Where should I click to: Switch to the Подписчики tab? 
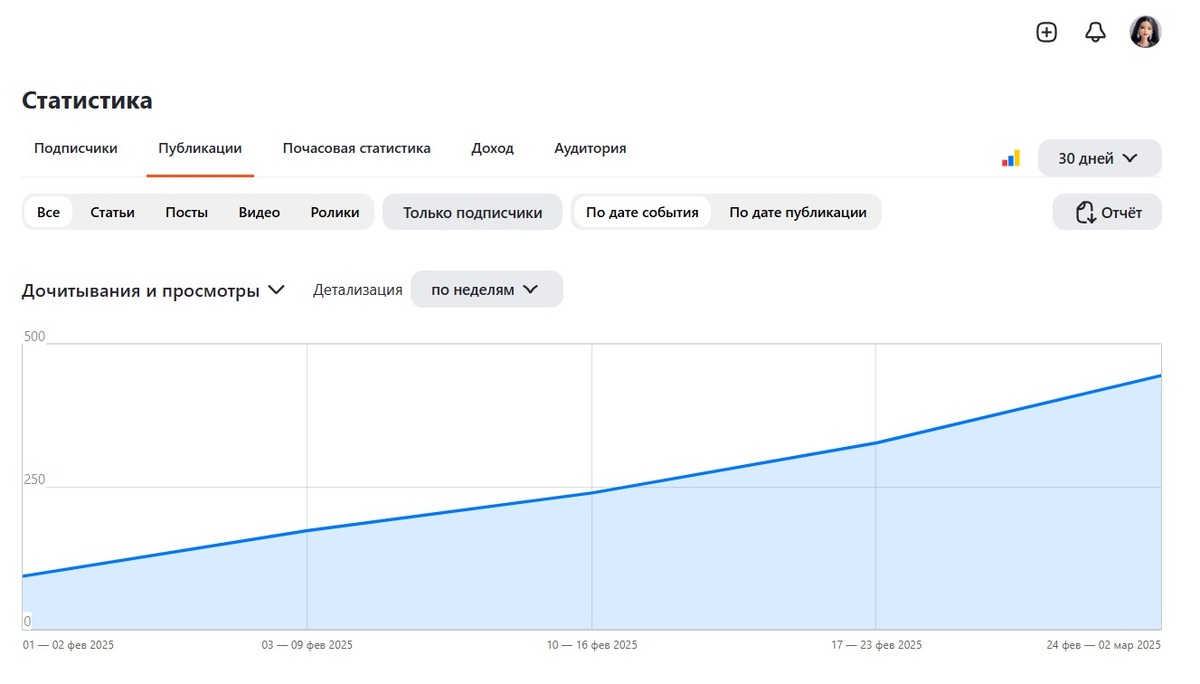(x=76, y=147)
